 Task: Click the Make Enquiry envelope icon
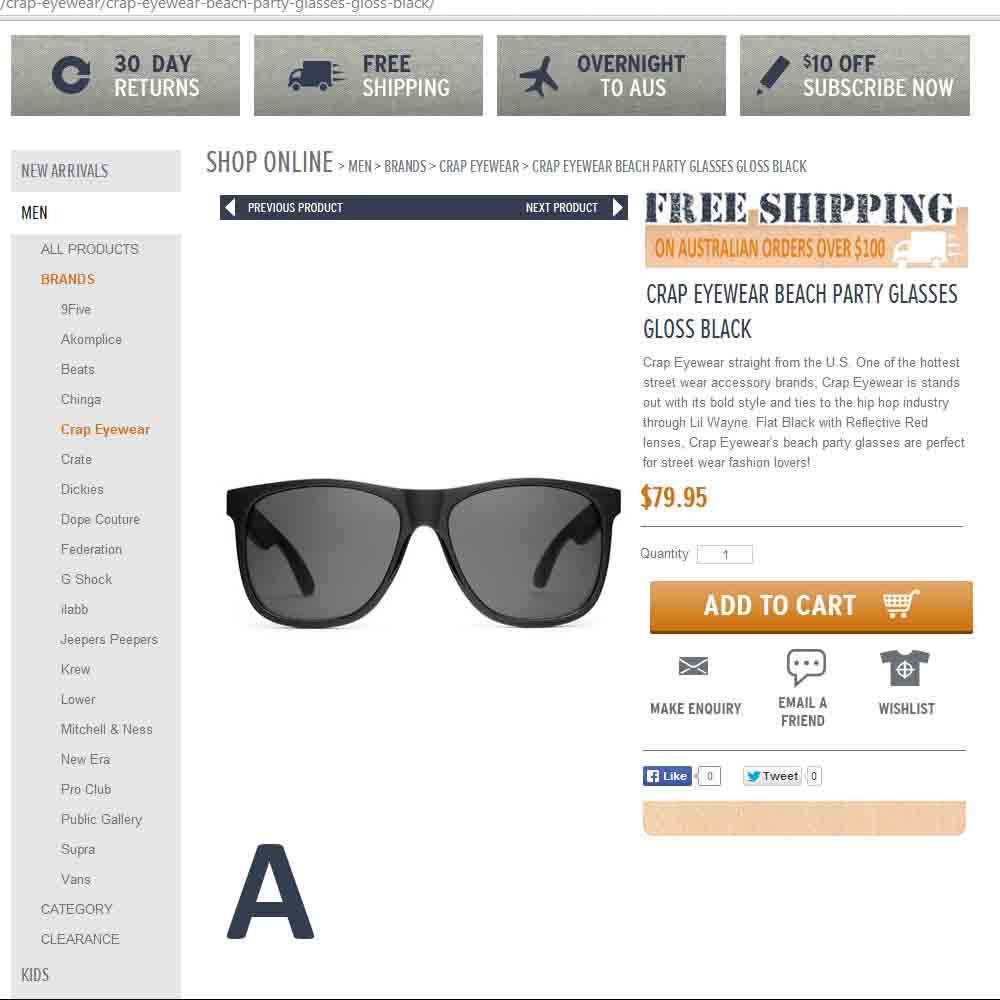tap(693, 666)
